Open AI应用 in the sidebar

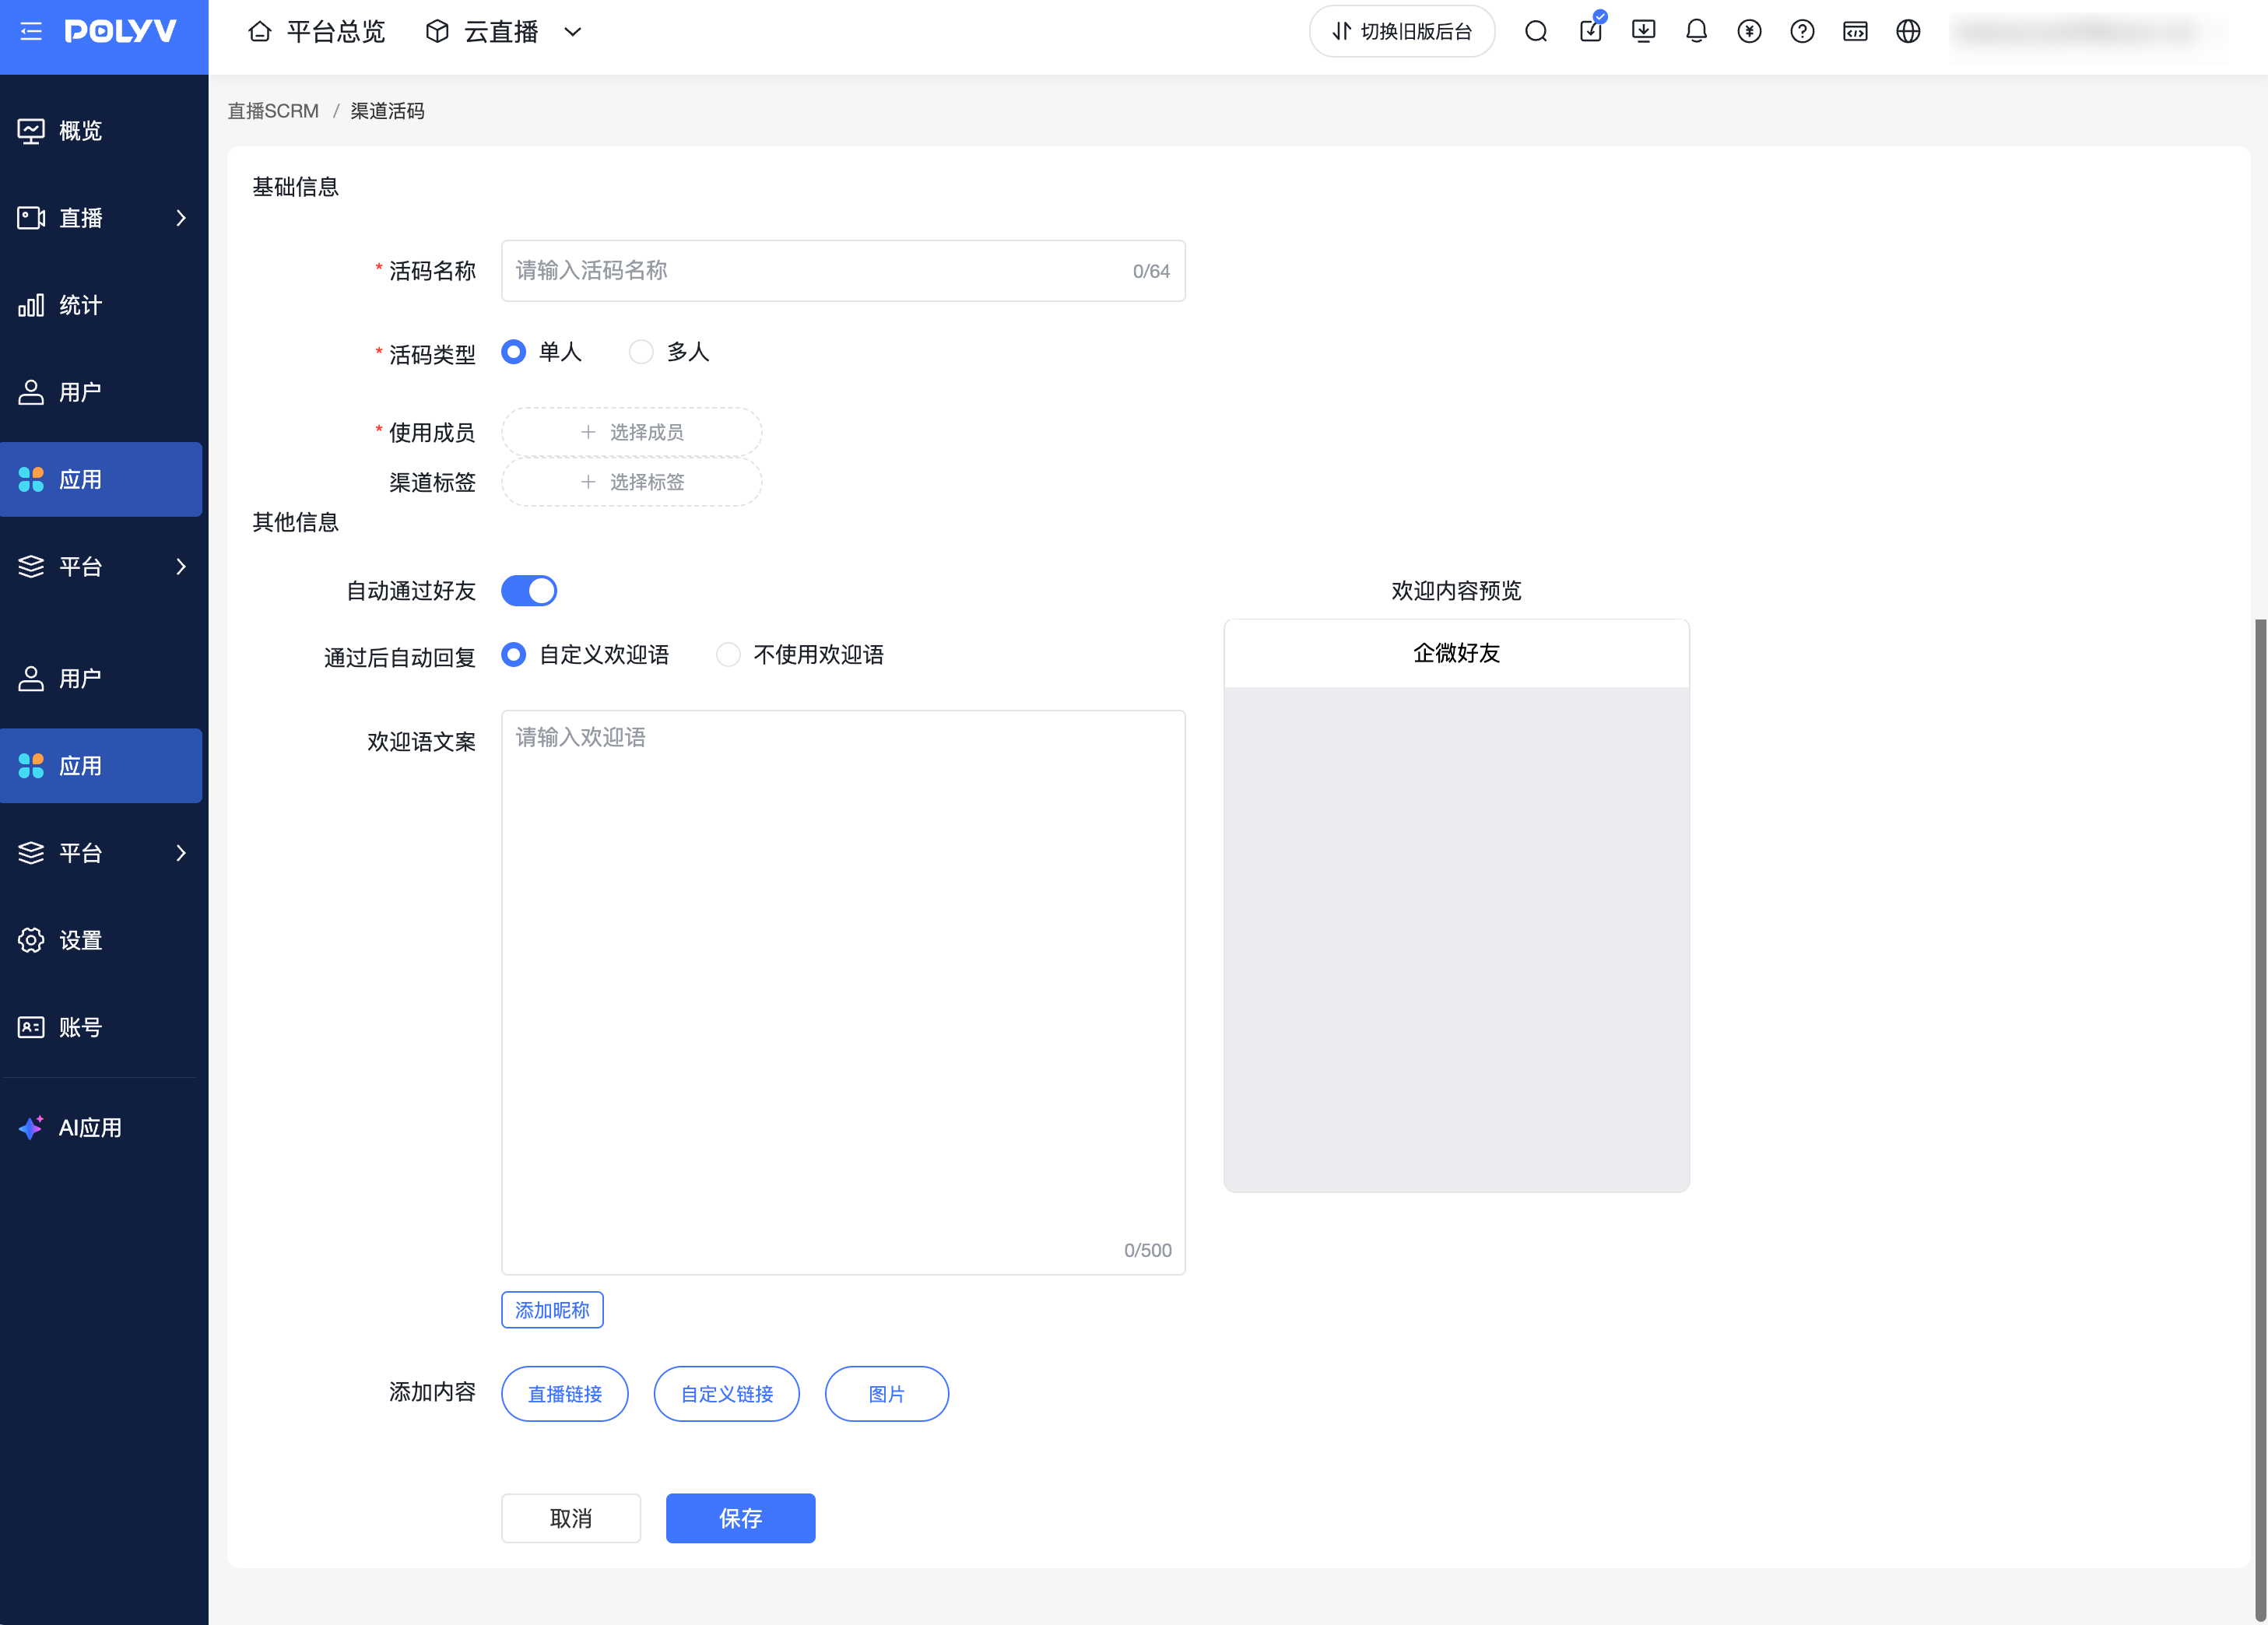(x=101, y=1127)
